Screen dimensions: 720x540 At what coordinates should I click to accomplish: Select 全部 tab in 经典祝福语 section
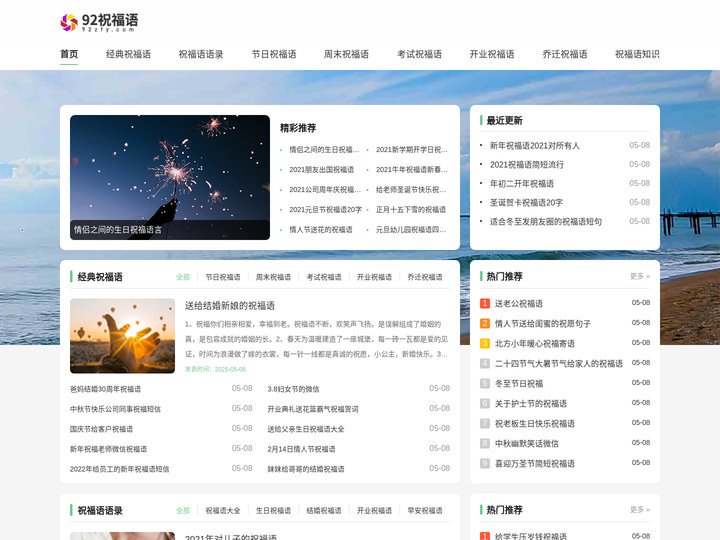pyautogui.click(x=183, y=277)
